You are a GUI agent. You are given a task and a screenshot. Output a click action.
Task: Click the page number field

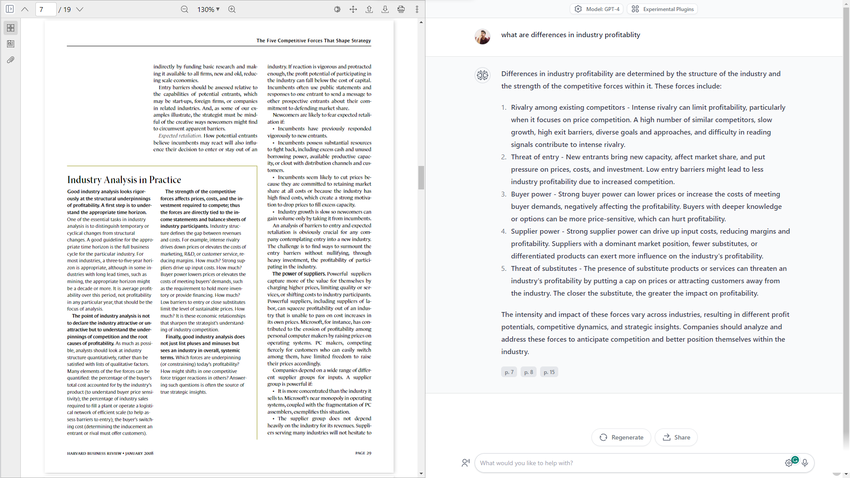click(44, 9)
